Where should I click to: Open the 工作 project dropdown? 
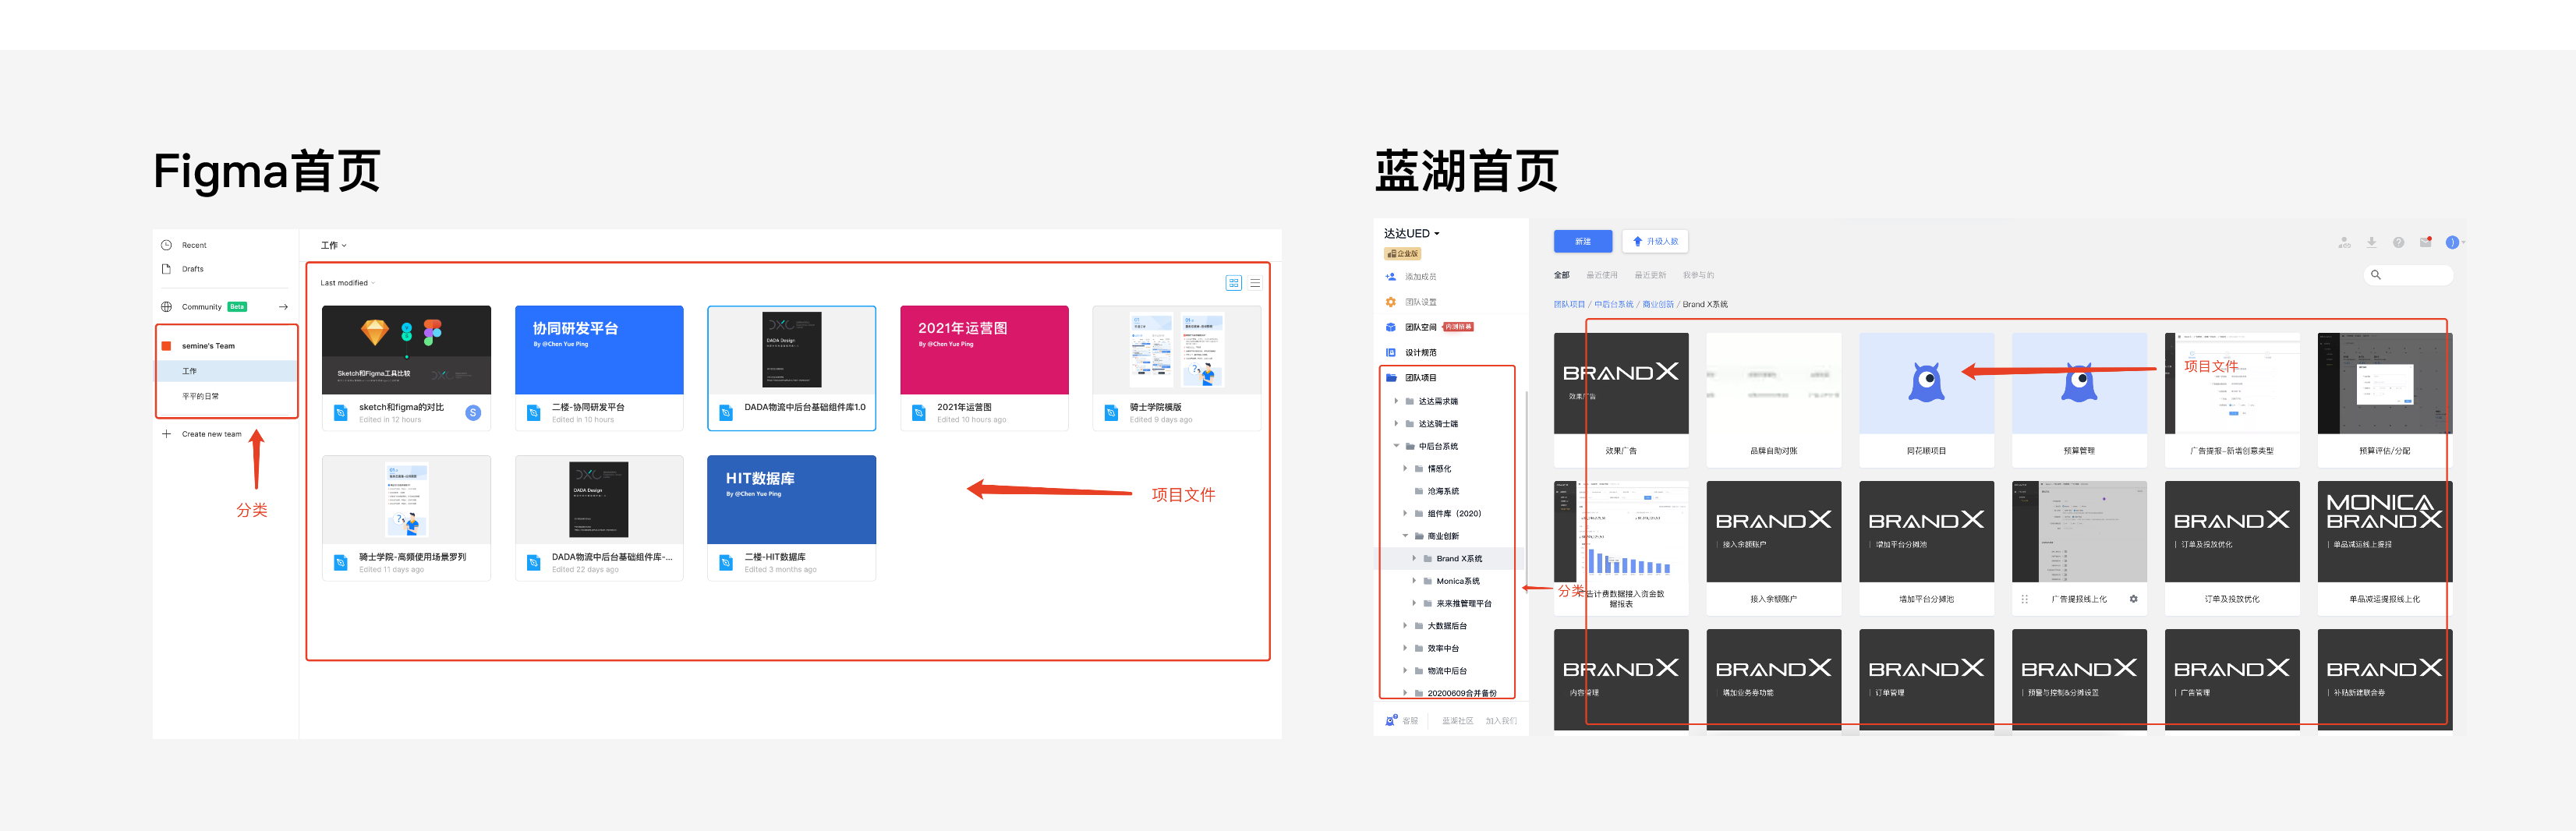tap(333, 245)
